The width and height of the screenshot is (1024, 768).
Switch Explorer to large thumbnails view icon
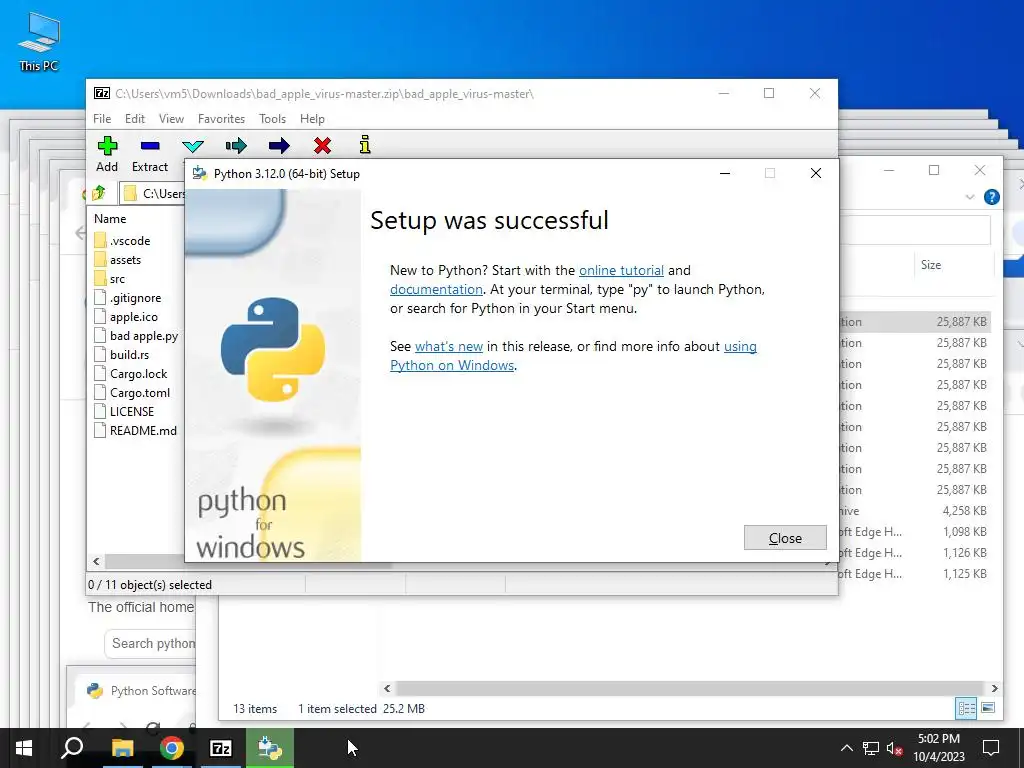click(x=988, y=708)
